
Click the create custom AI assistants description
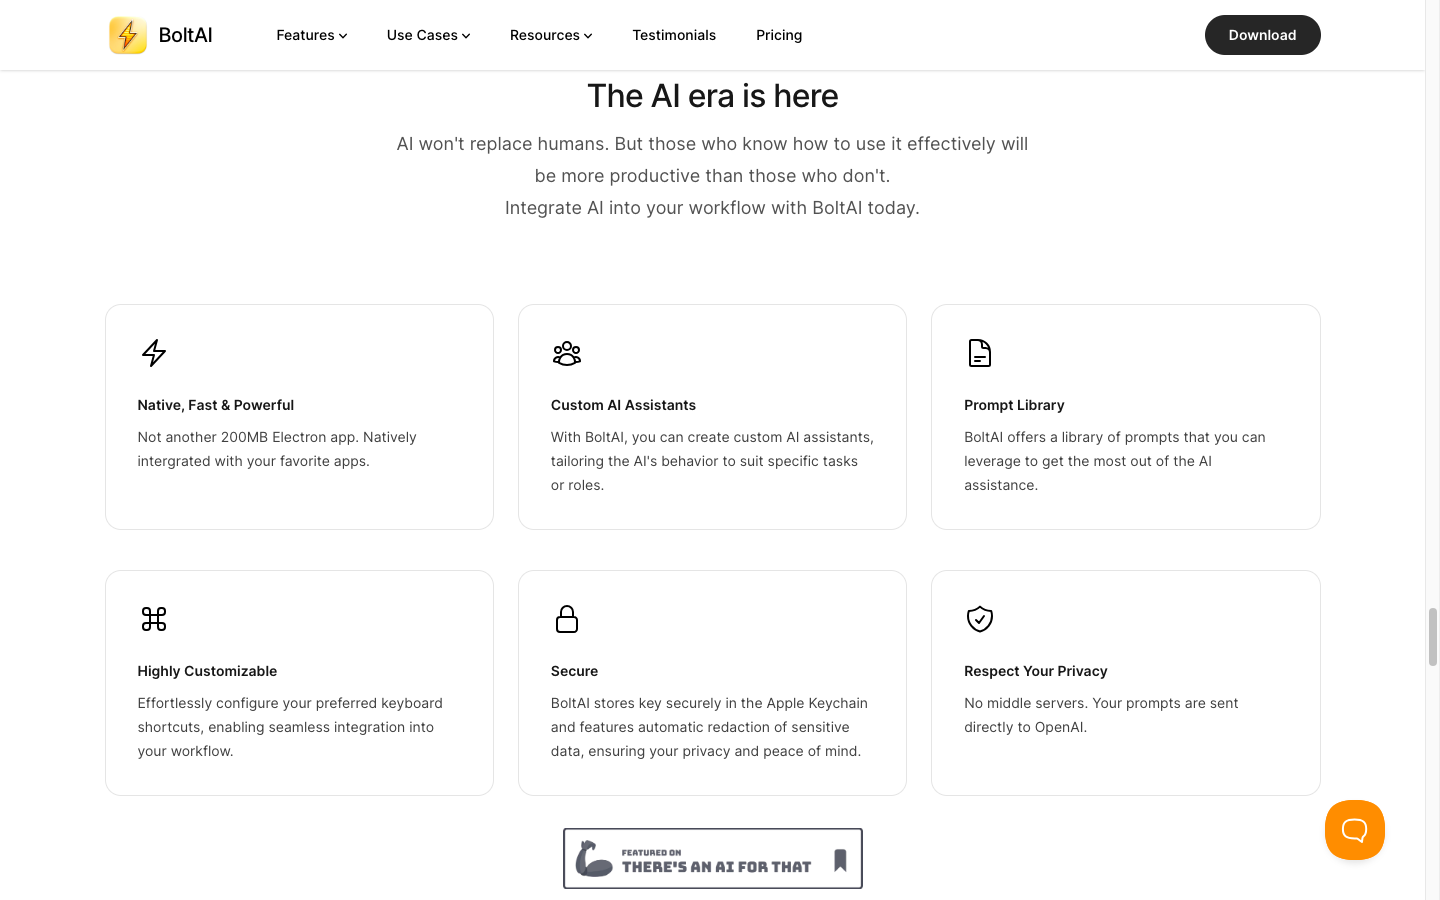pyautogui.click(x=712, y=461)
